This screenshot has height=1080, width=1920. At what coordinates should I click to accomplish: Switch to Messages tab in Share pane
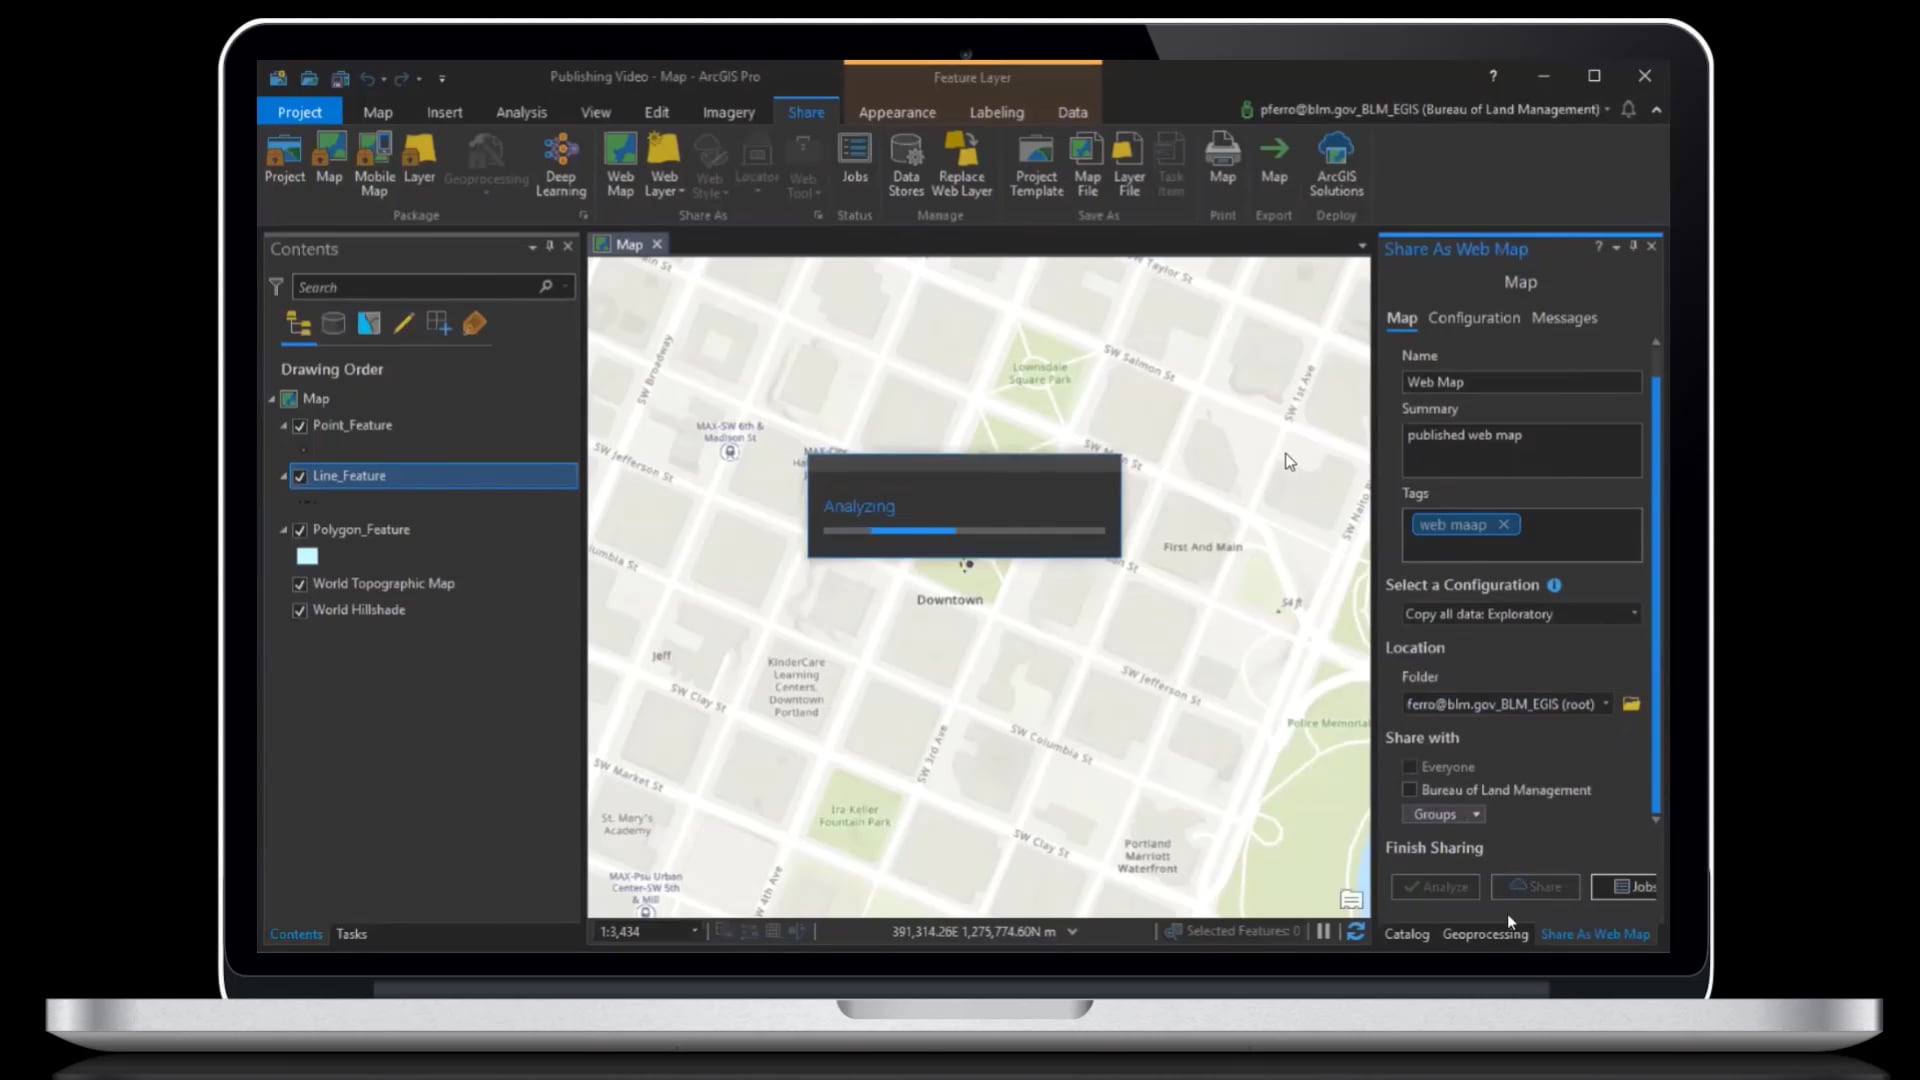[1564, 318]
